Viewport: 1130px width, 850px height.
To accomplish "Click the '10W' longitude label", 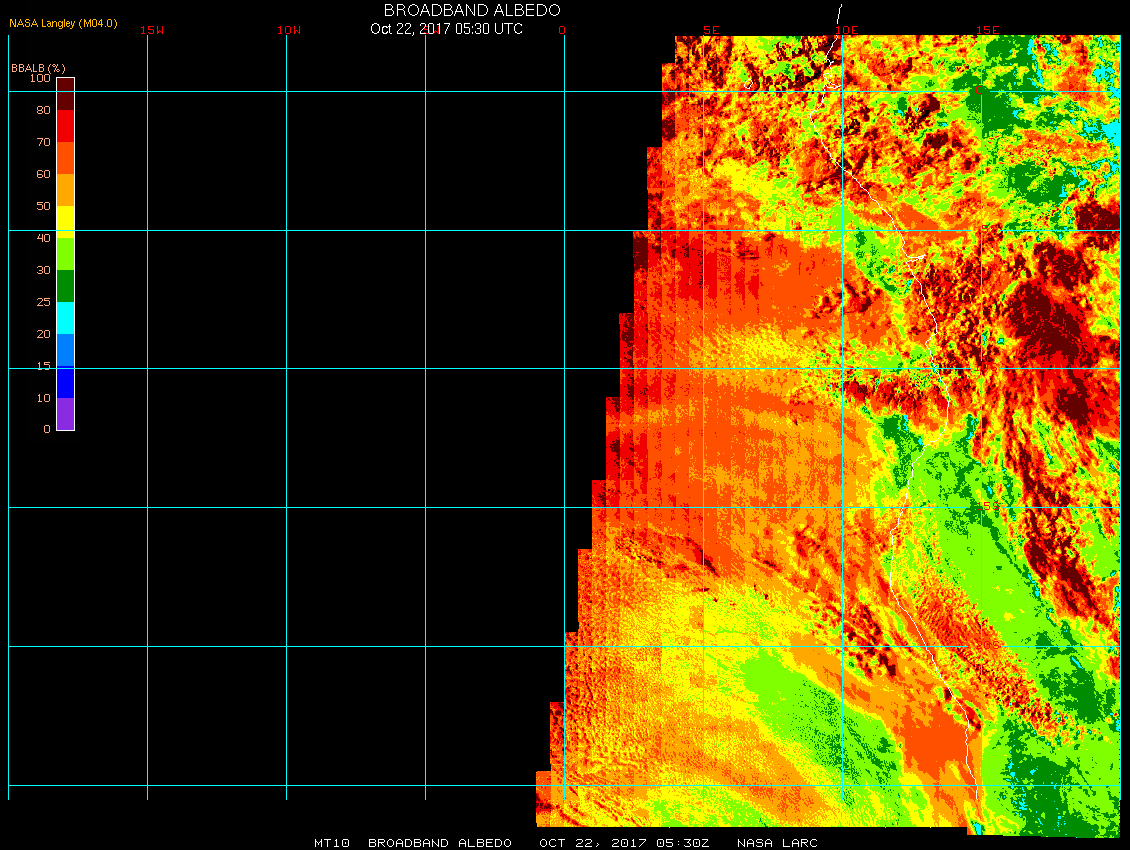I will [289, 30].
